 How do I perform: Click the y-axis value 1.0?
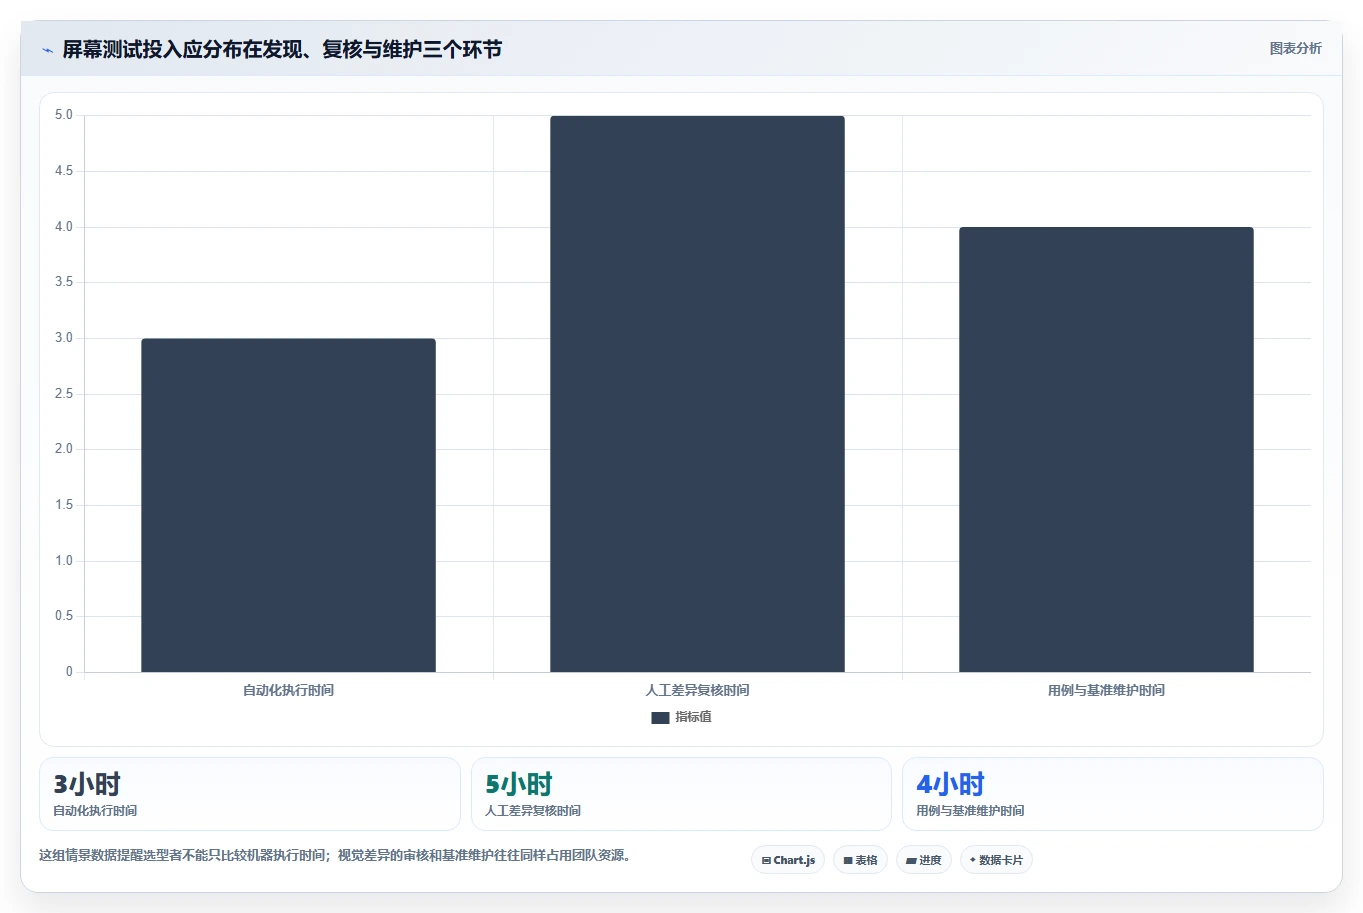64,561
